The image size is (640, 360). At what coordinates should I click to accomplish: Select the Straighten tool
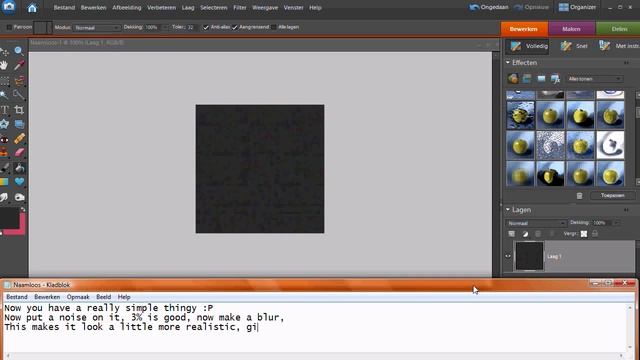tap(19, 124)
